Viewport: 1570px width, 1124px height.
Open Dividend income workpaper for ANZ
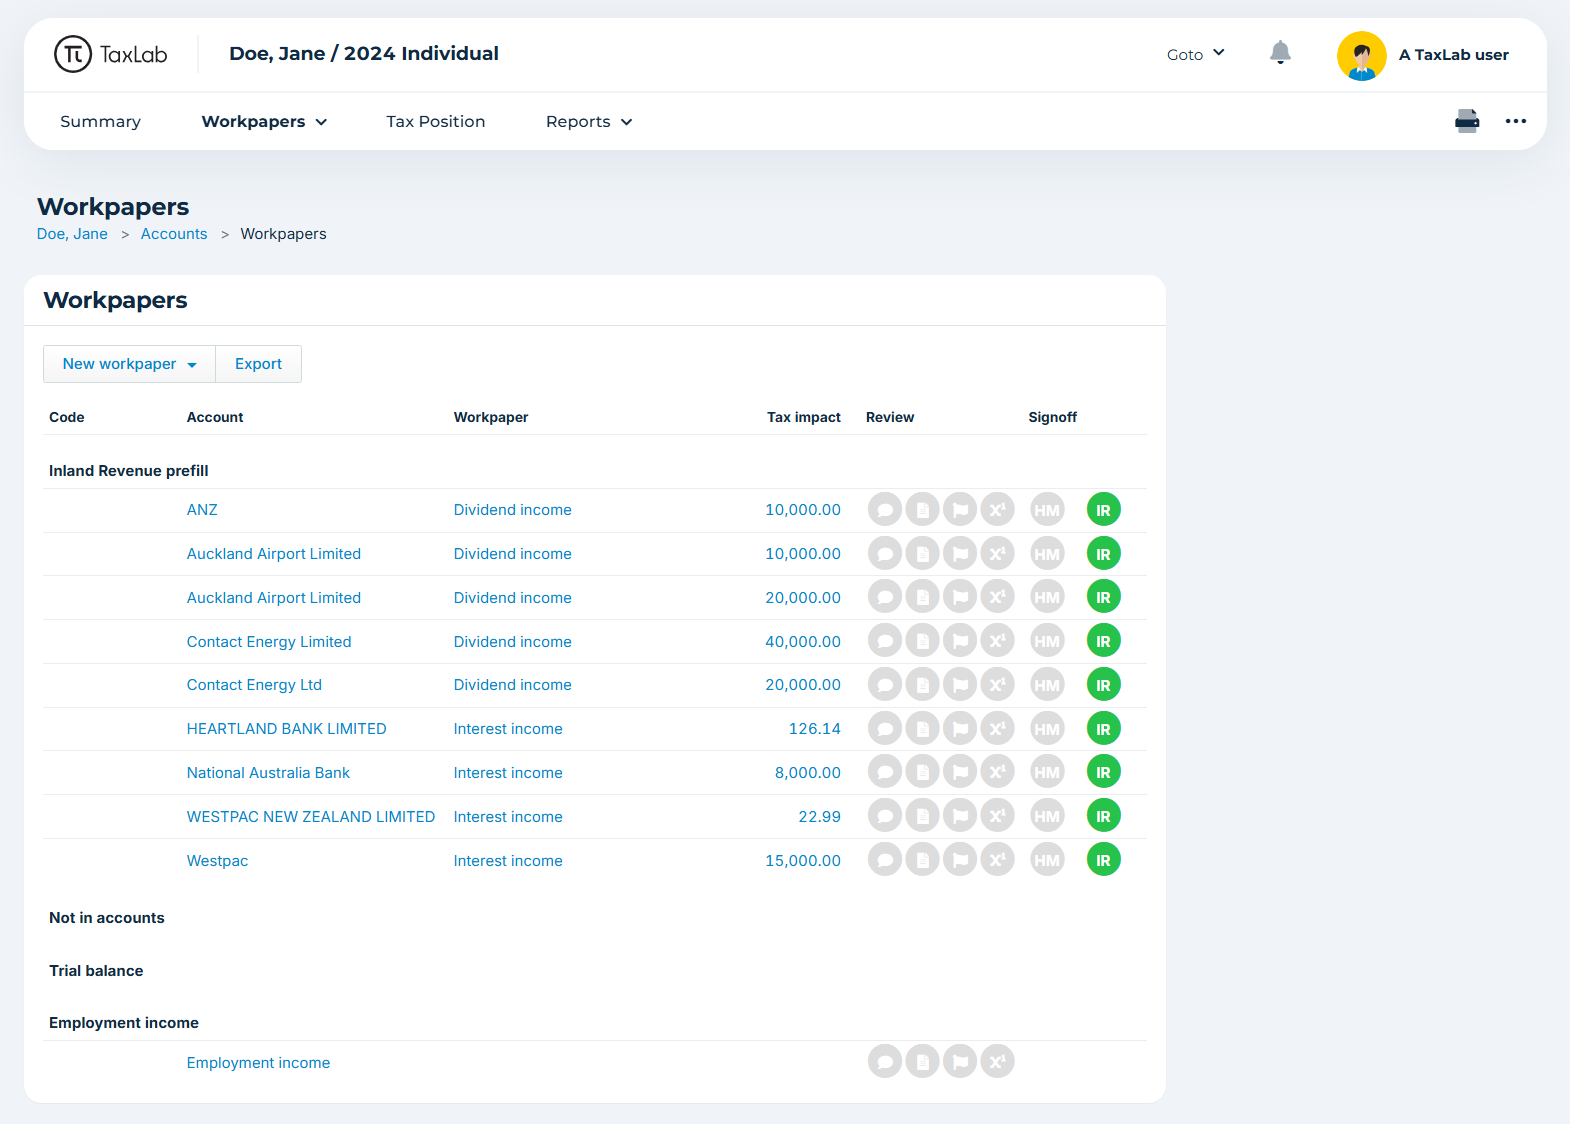512,510
